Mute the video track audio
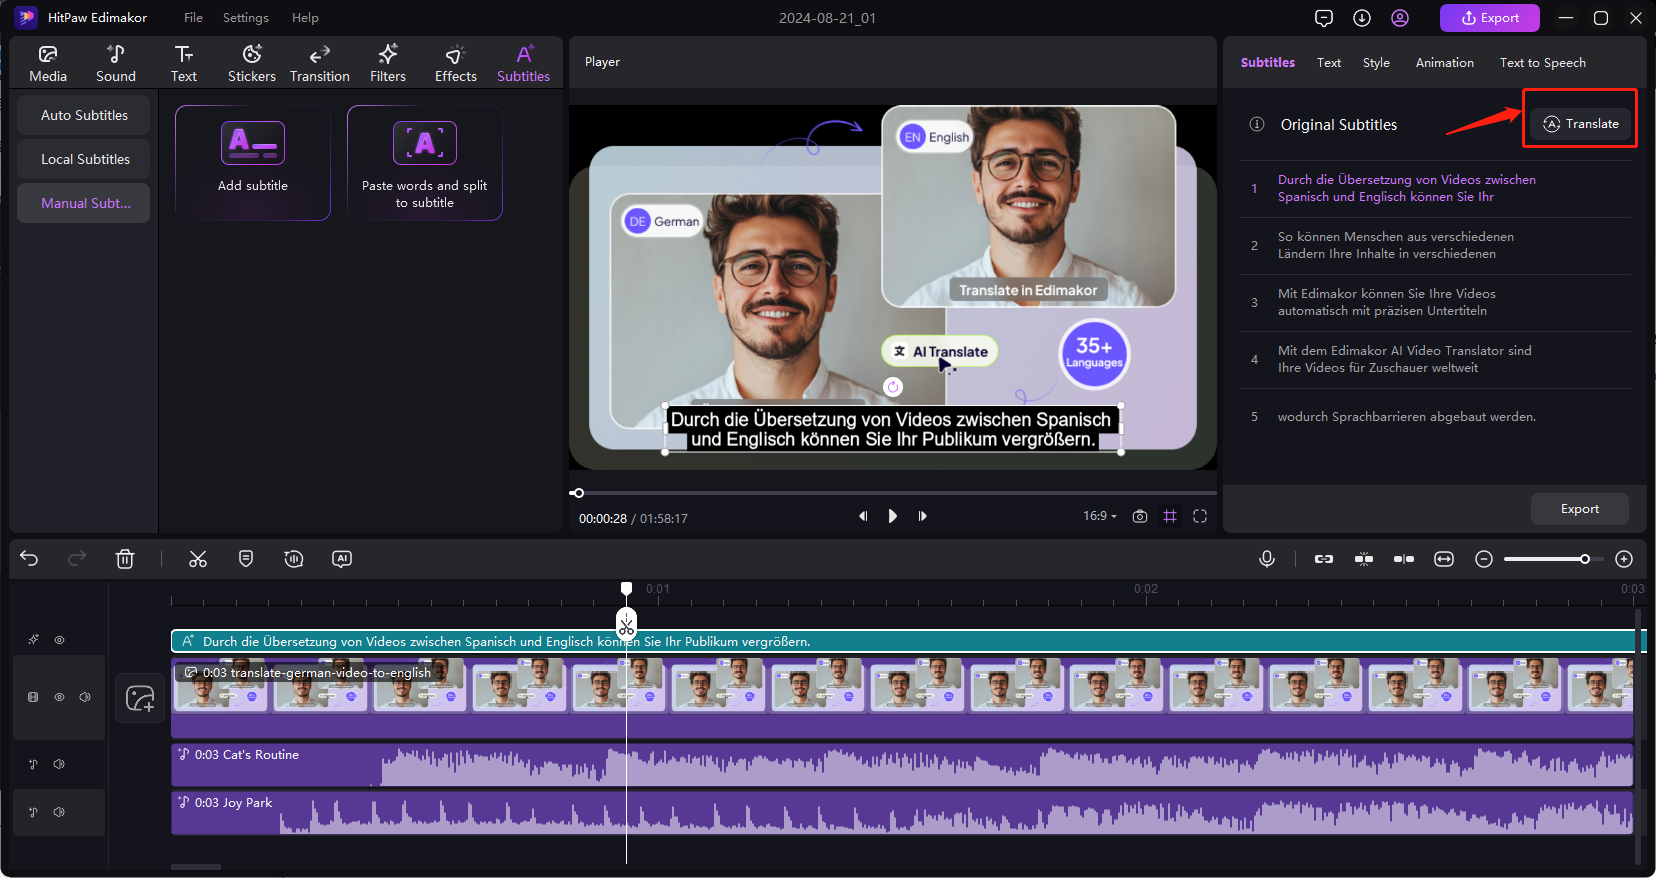 [86, 697]
